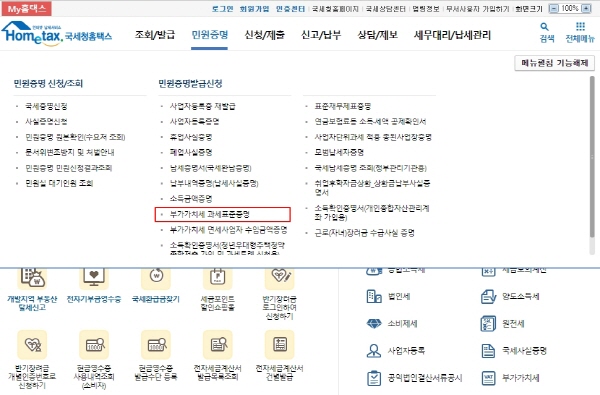Screen dimensions: 600x395
Task: Decrease screen size with minus button
Action: pyautogui.click(x=553, y=8)
